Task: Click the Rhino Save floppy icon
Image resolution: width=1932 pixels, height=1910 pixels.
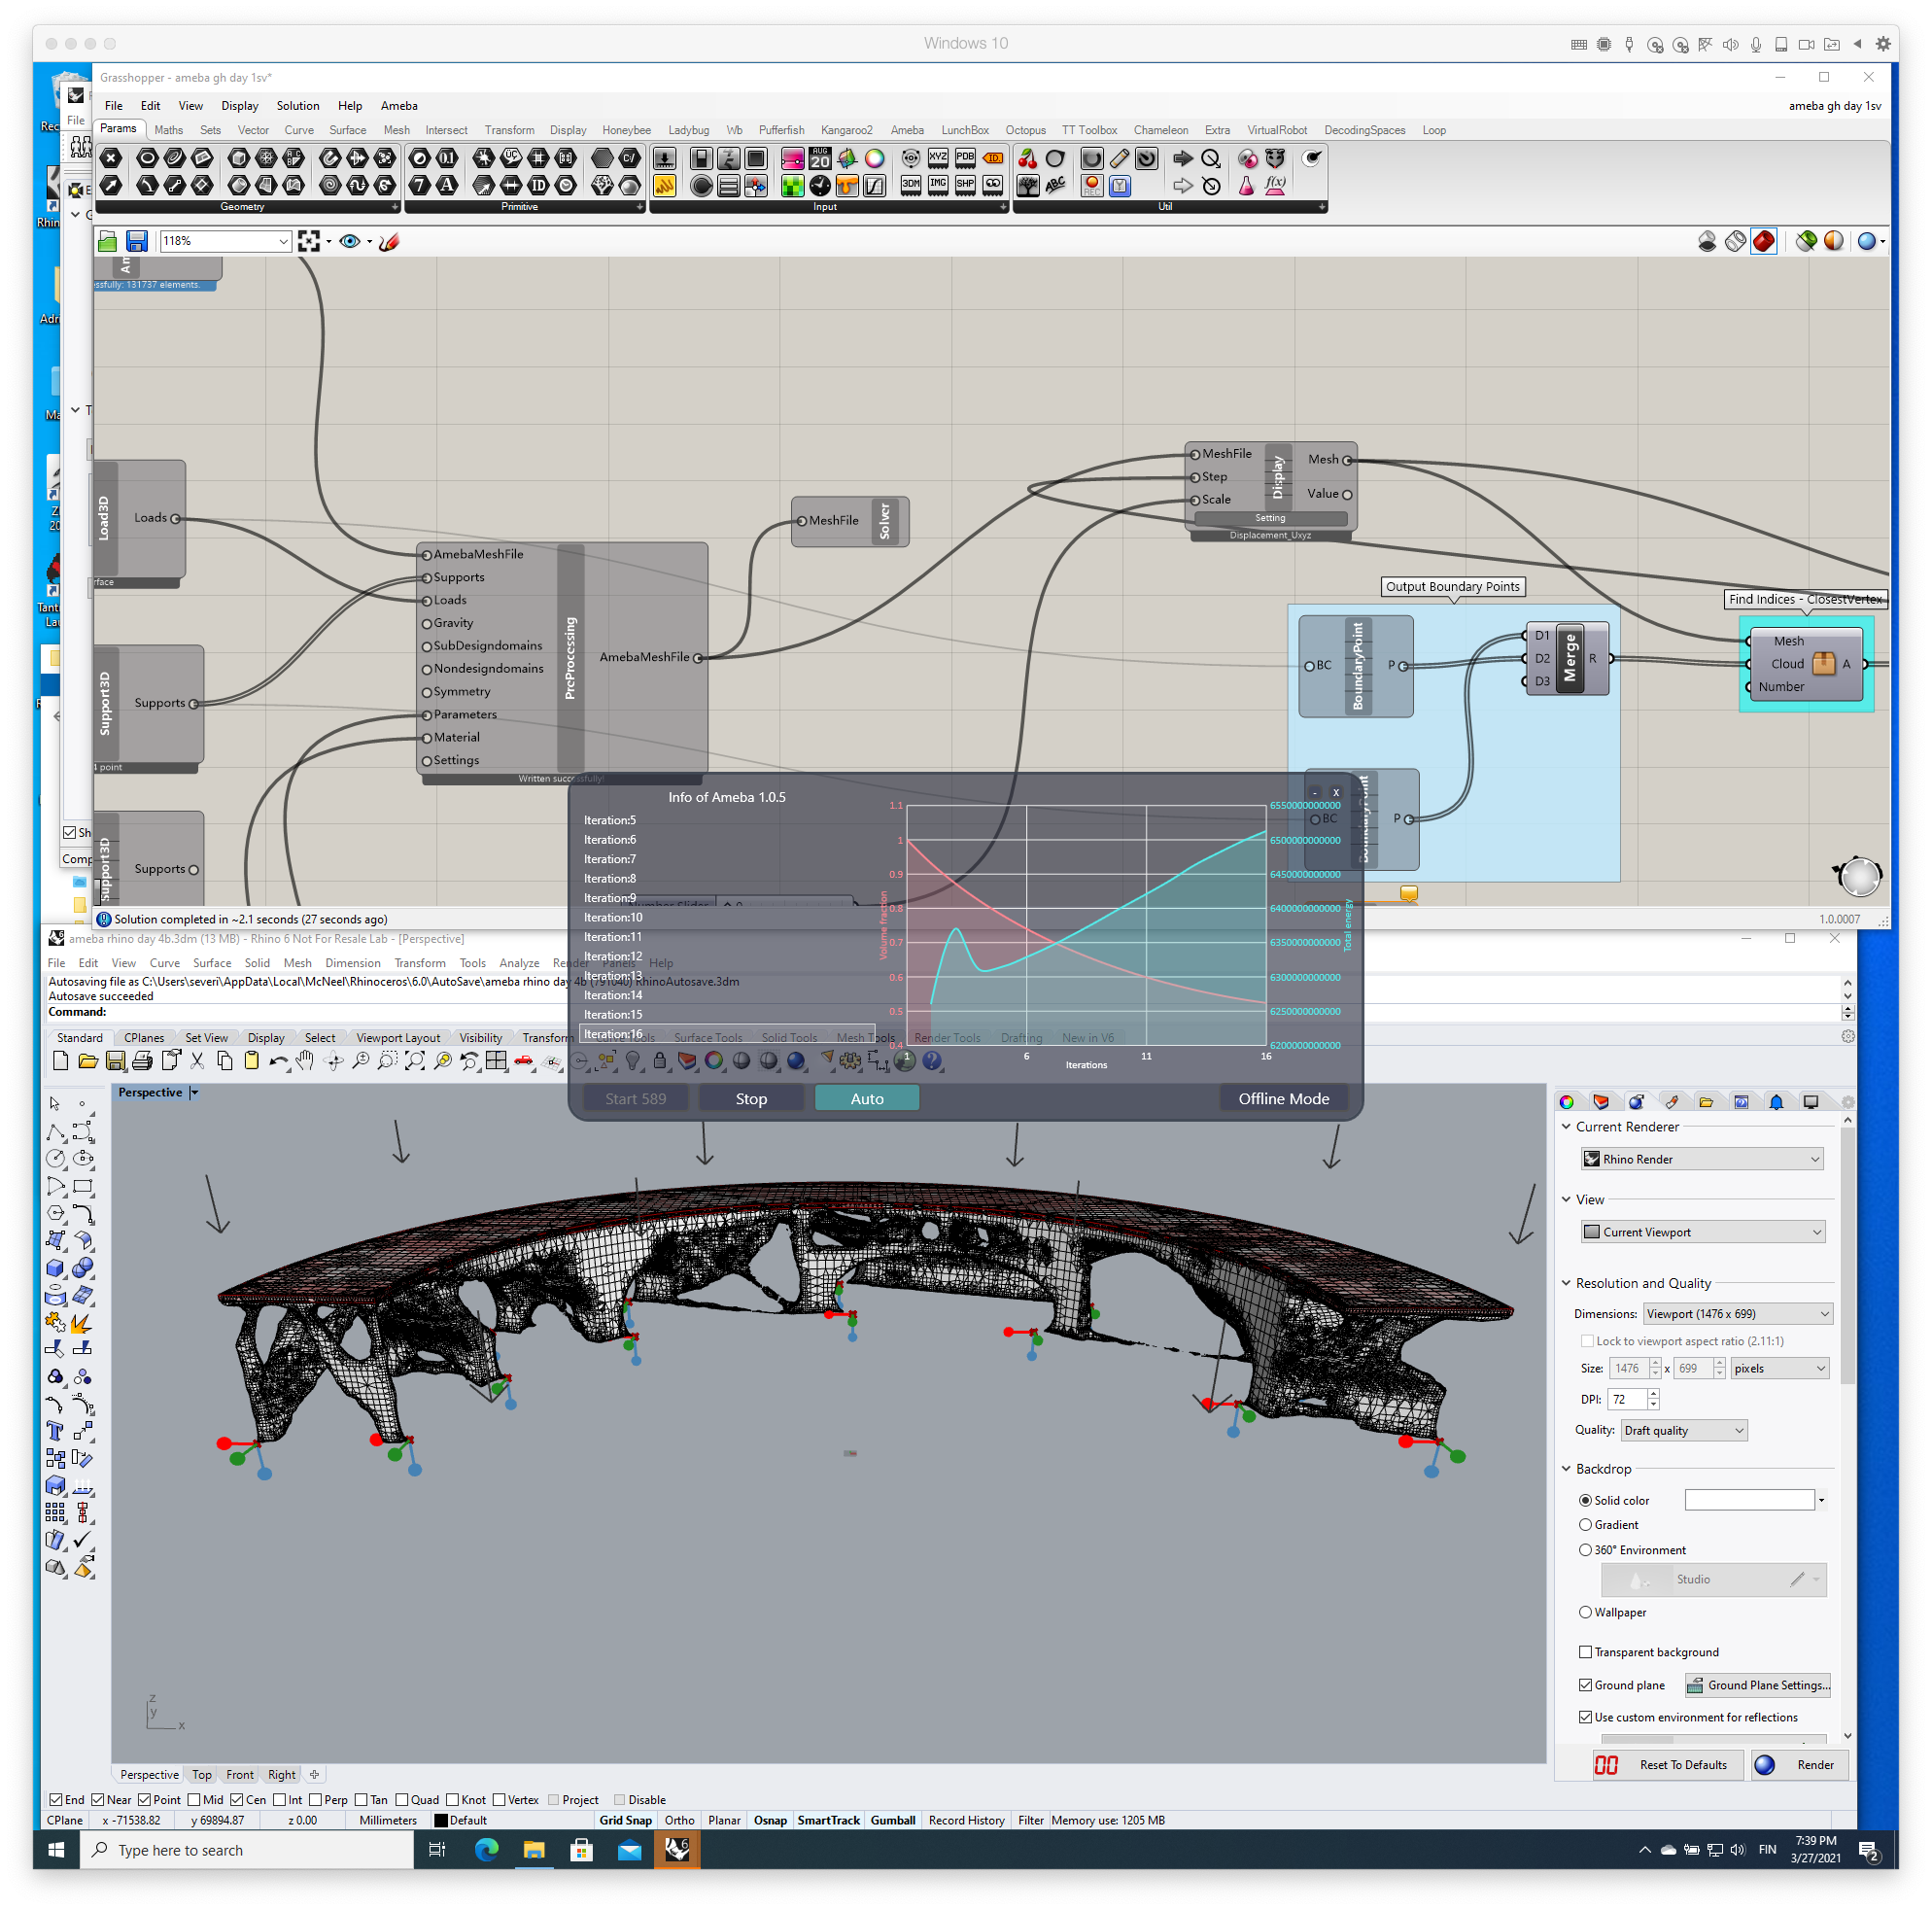Action: [115, 1061]
